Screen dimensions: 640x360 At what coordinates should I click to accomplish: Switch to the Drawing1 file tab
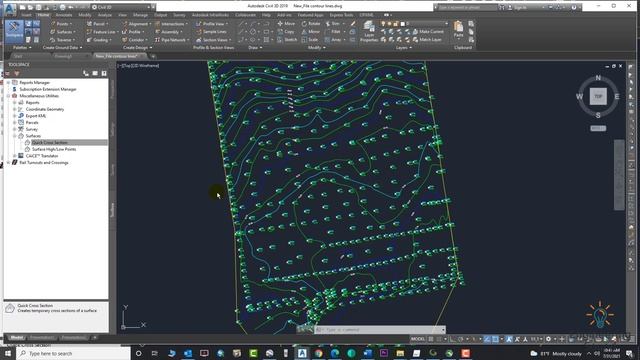pyautogui.click(x=63, y=56)
